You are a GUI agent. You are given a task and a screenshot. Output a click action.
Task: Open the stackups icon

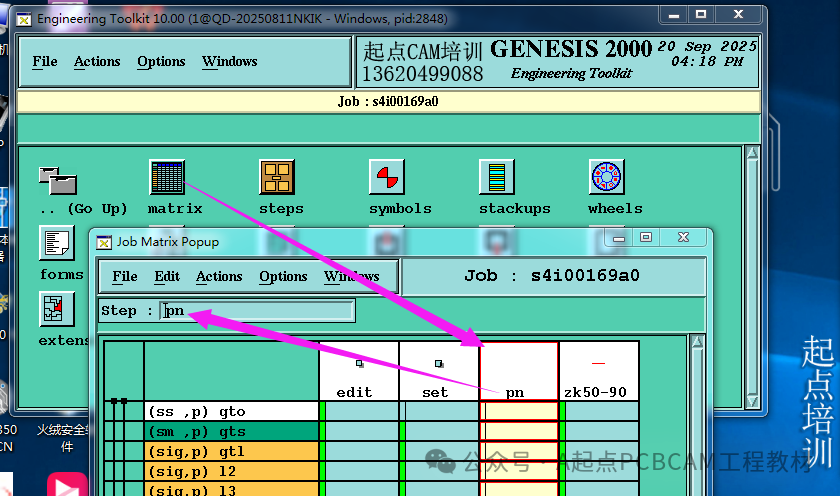(x=497, y=177)
